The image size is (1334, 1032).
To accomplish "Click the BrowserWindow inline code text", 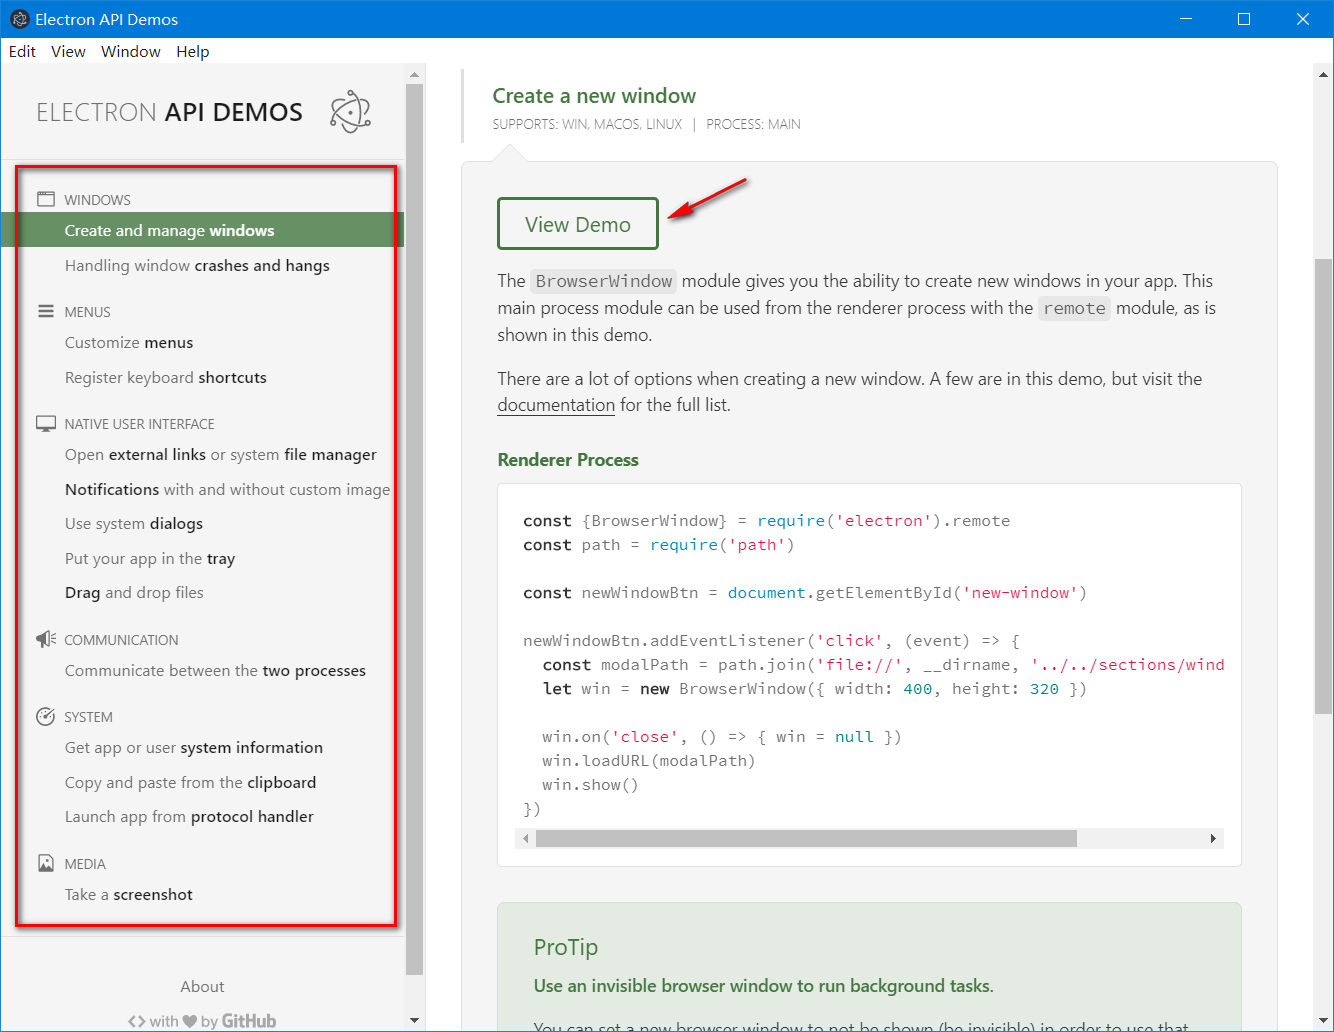I will click(604, 281).
